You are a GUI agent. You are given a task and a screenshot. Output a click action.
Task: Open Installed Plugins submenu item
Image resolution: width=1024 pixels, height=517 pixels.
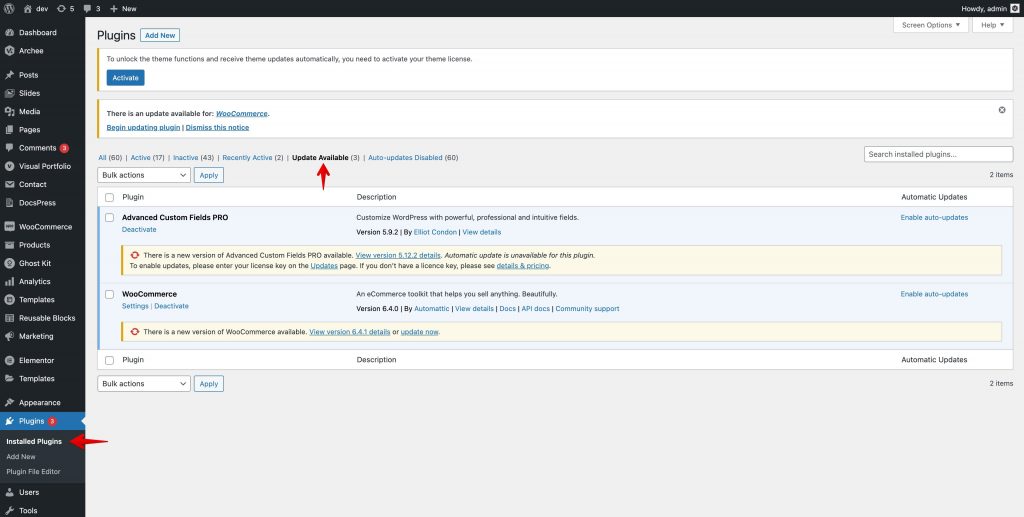pyautogui.click(x=34, y=442)
